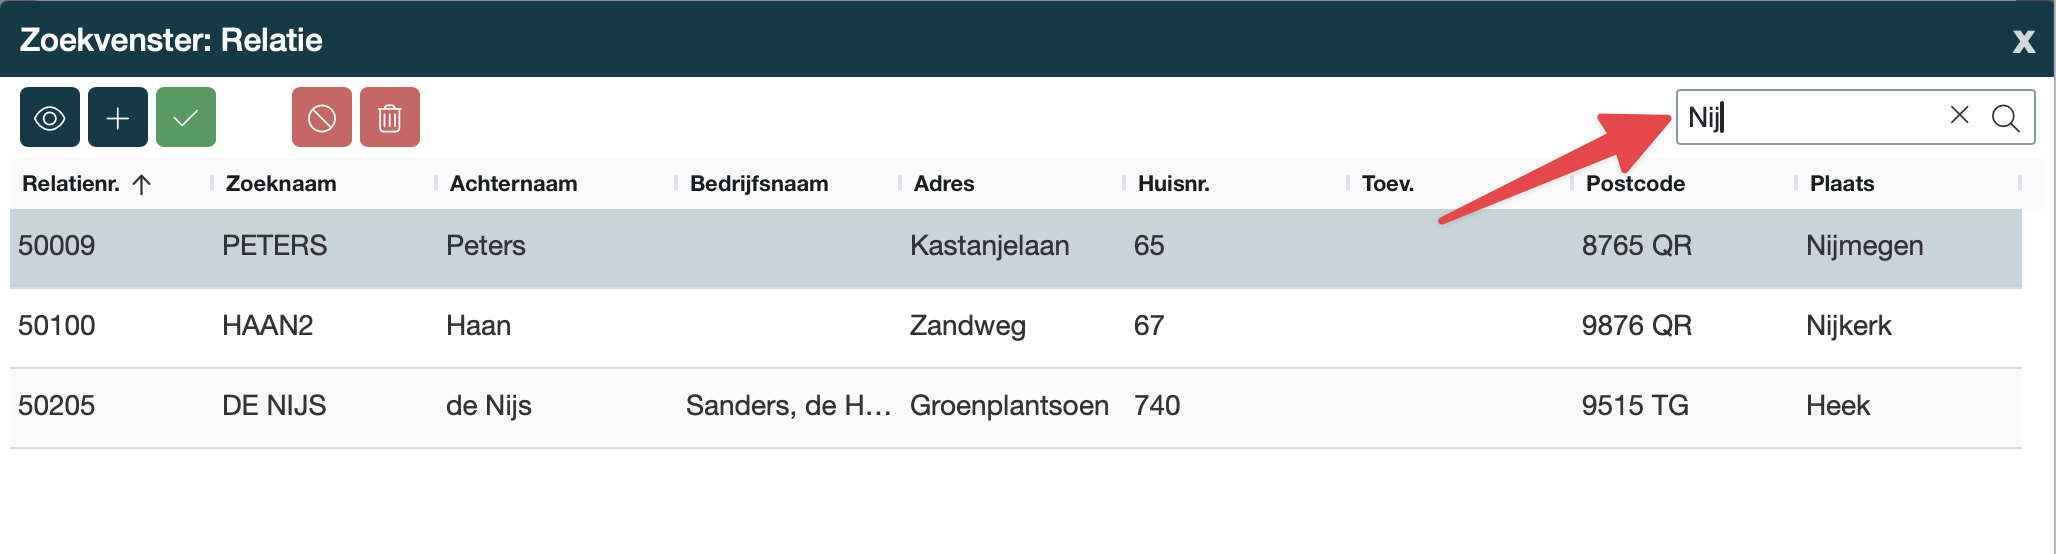Sort by the Relatienr. column header

[72, 184]
